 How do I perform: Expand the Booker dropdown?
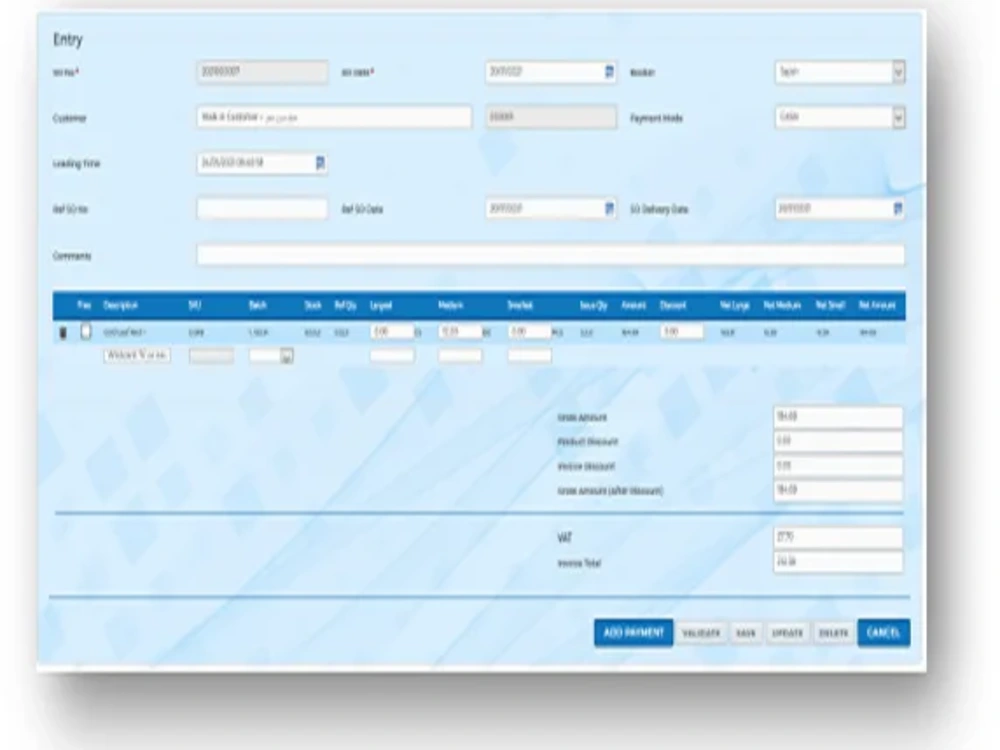pyautogui.click(x=898, y=72)
